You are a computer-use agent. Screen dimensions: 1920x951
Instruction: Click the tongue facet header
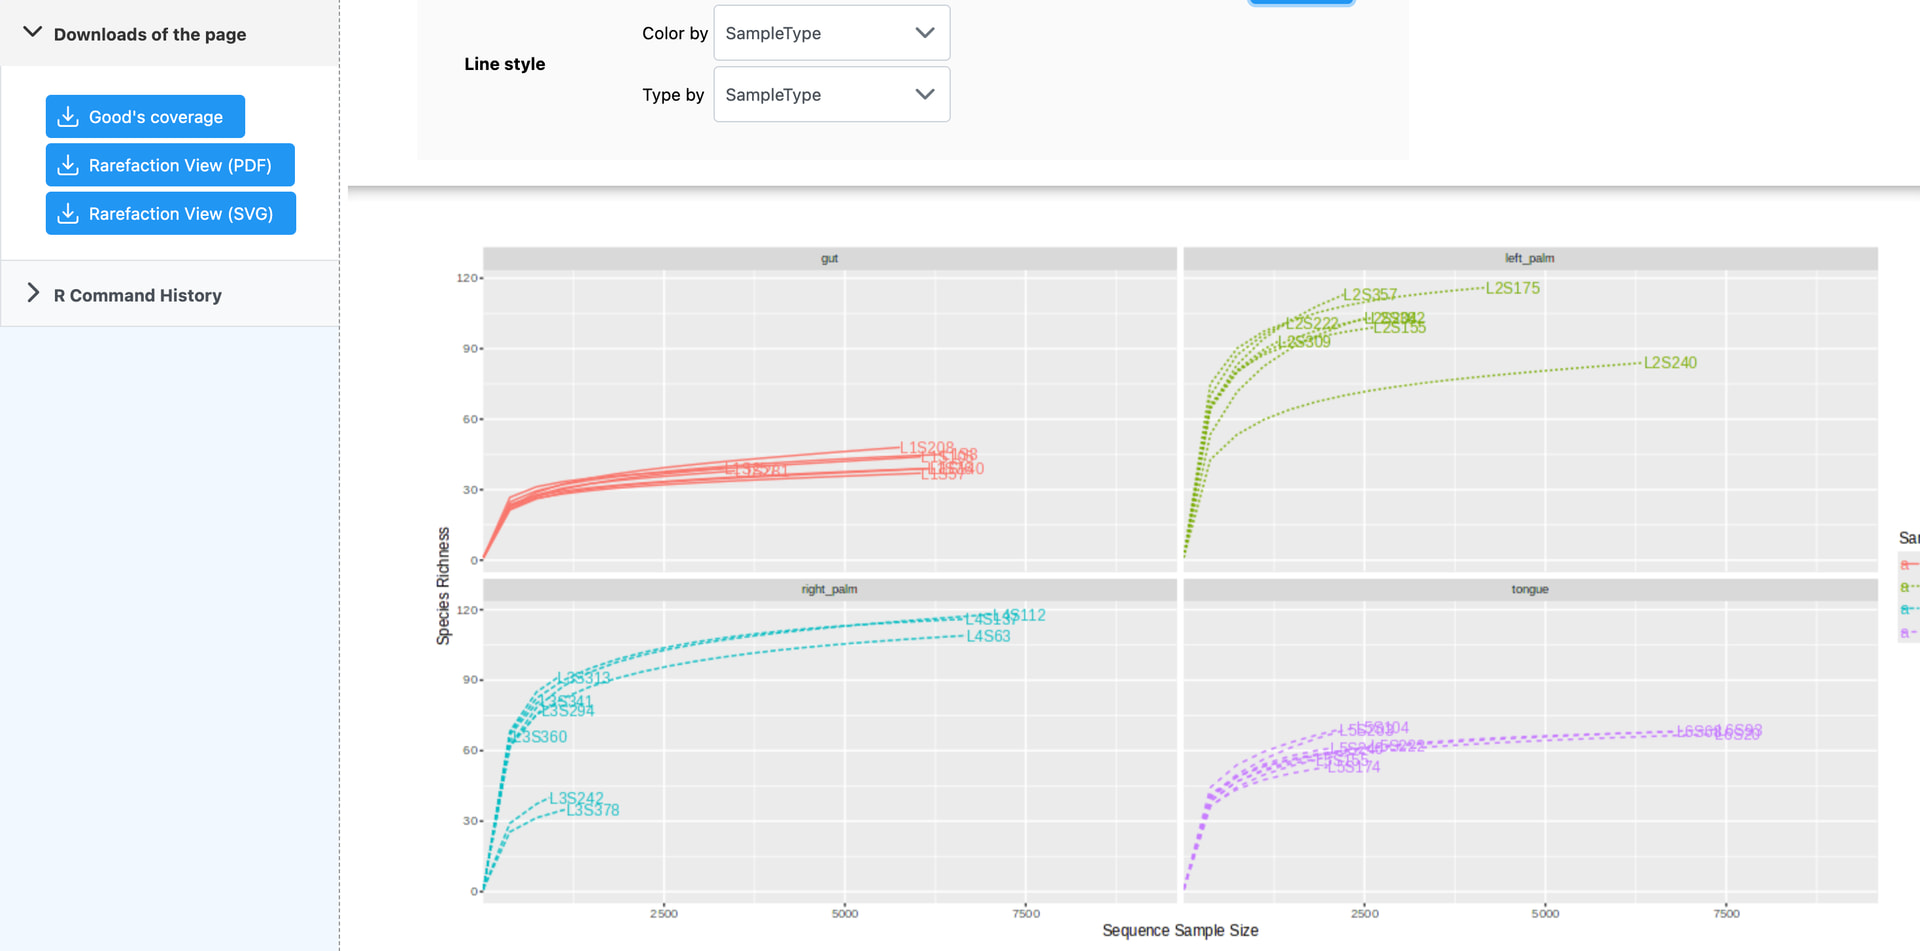(x=1529, y=589)
